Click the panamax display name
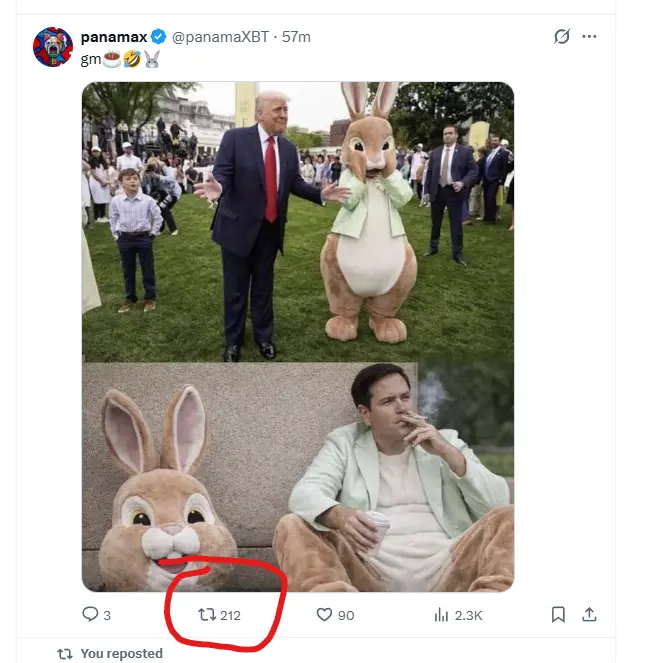This screenshot has width=660, height=663. point(113,37)
